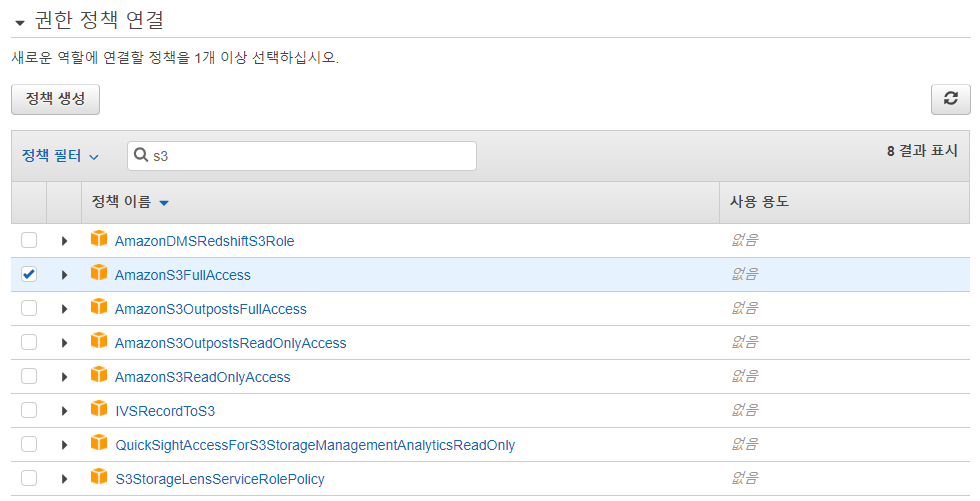Check the QuickSightAccessForS3StorageManagementAnalyticsReadOnly checkbox
Screen dimensions: 980x501
pos(29,444)
